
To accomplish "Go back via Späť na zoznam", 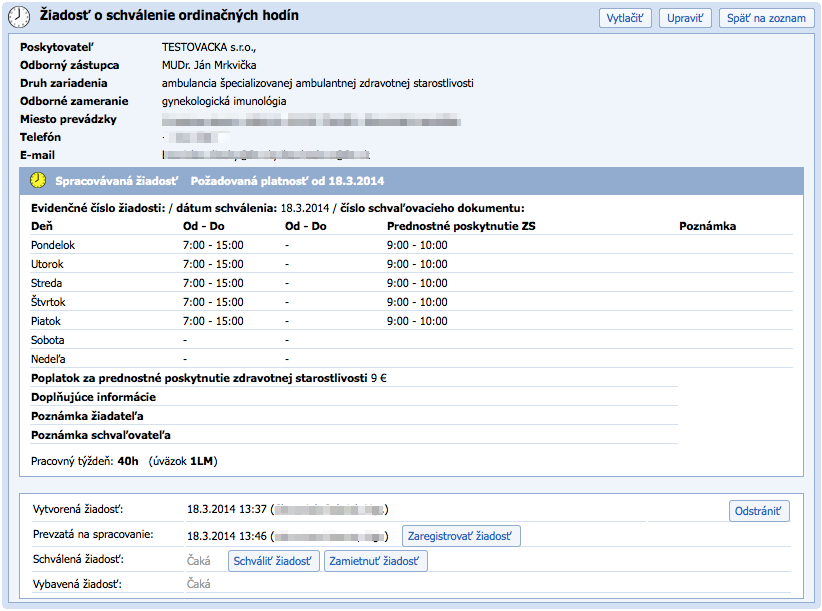I will tap(766, 19).
